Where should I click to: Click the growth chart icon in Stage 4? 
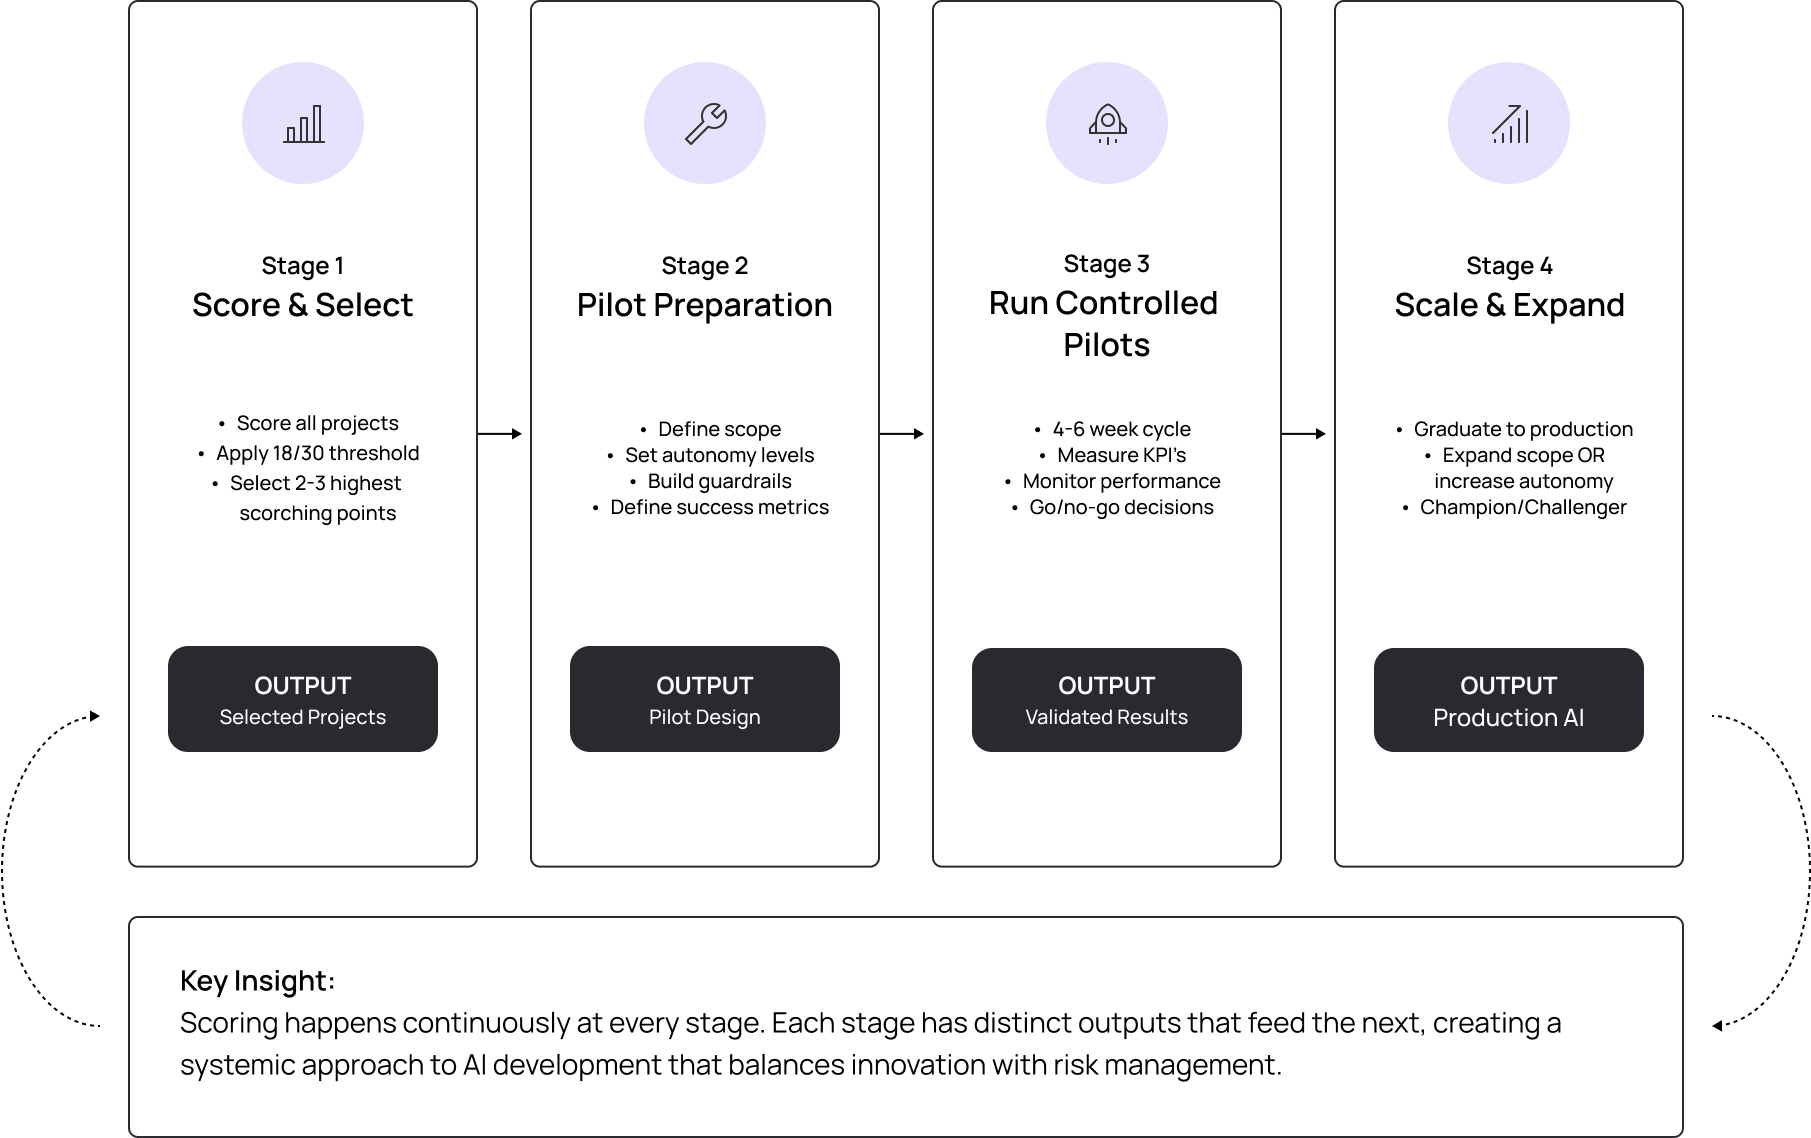point(1509,124)
